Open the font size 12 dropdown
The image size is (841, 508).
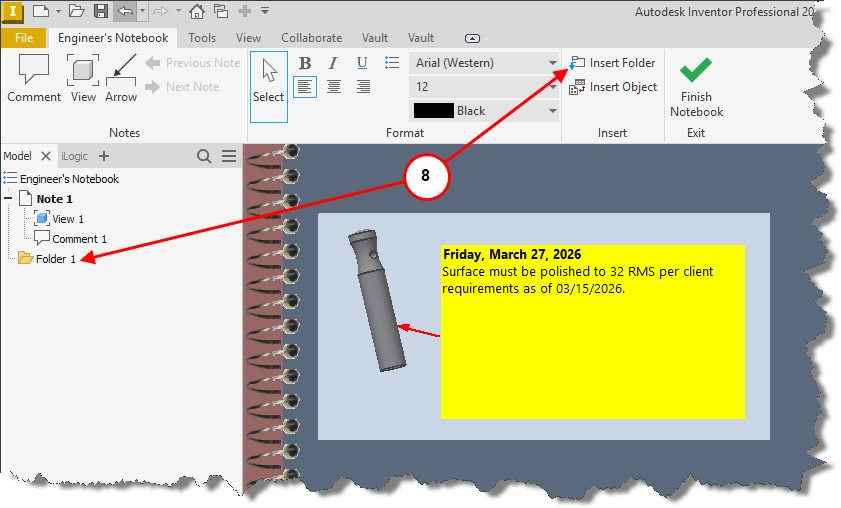pos(484,87)
